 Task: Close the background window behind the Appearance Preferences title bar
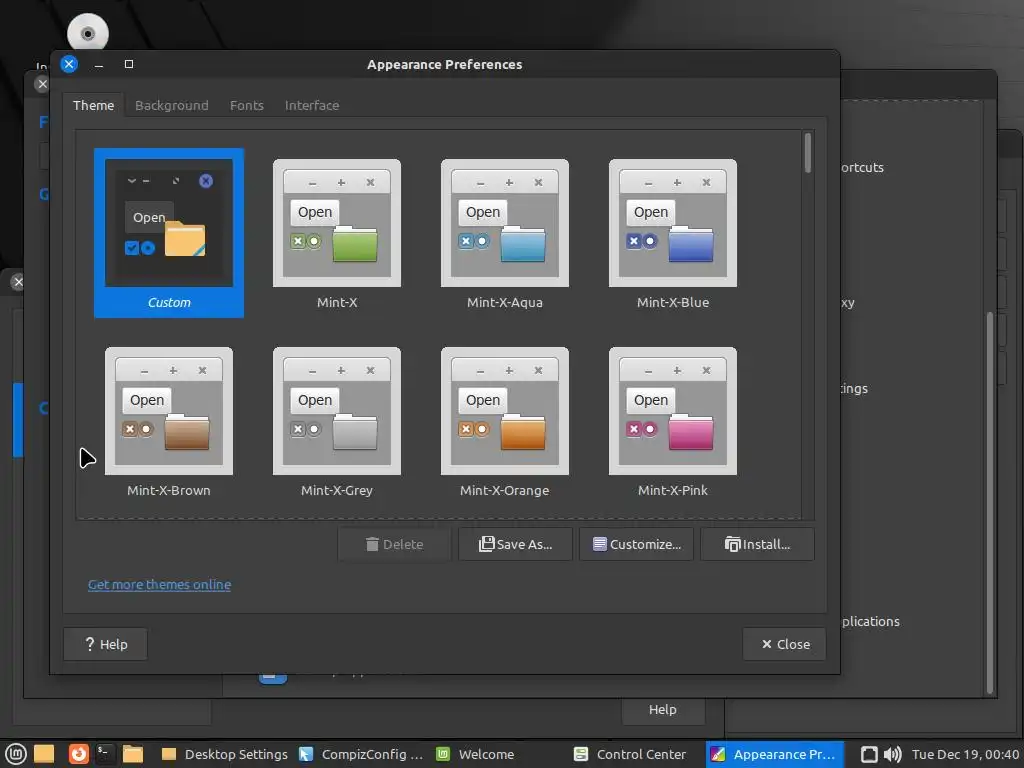42,84
